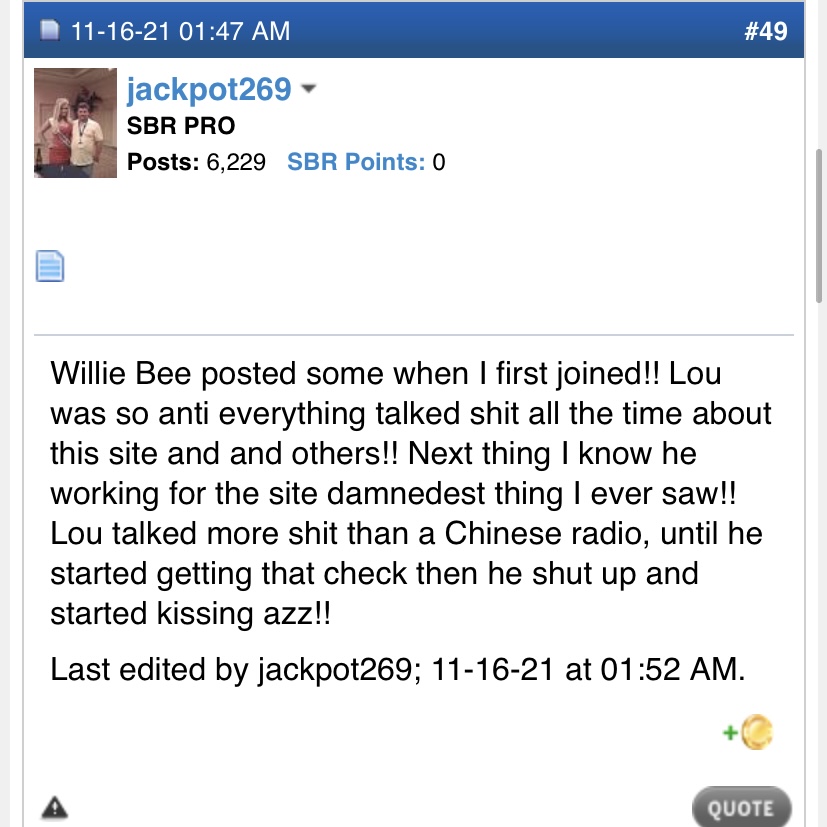Click the blue document post icon
The image size is (827, 827).
click(50, 266)
